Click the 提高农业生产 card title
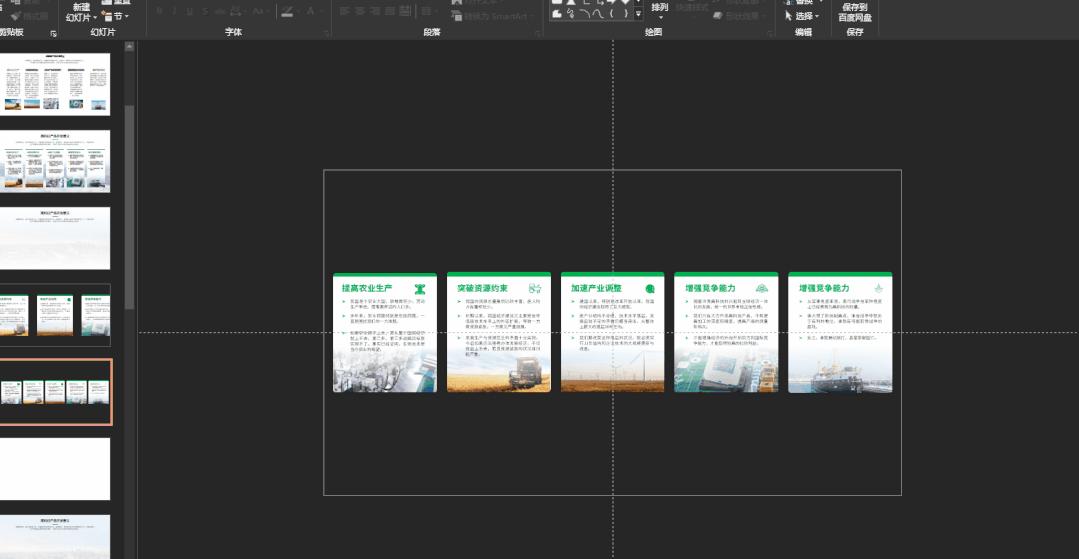1079x559 pixels. 367,288
